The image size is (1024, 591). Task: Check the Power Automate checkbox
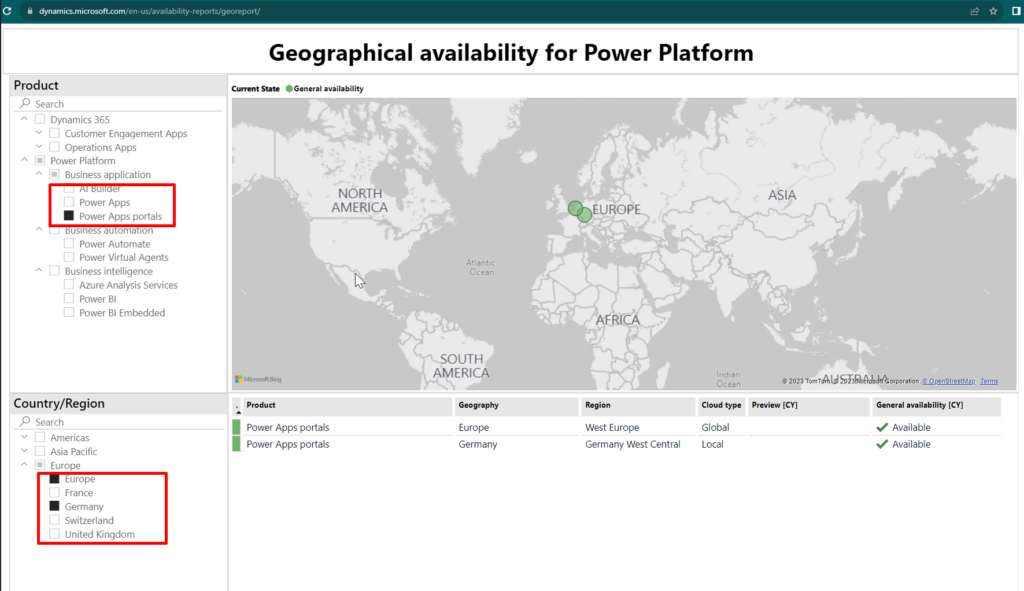click(69, 243)
